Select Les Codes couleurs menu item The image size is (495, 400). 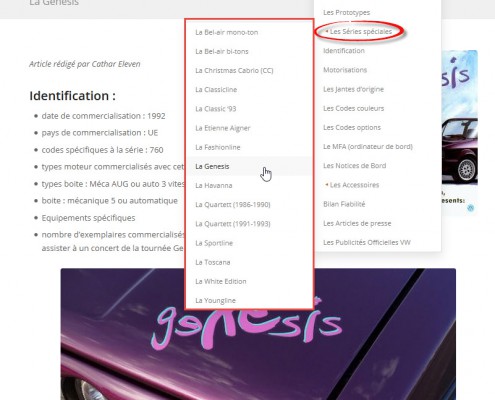(x=353, y=108)
